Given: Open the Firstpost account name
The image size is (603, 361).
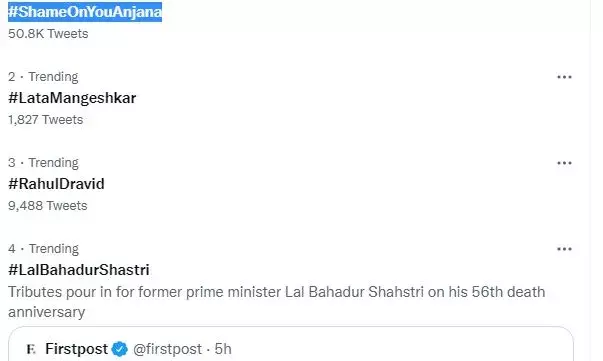Looking at the screenshot, I should tap(77, 349).
